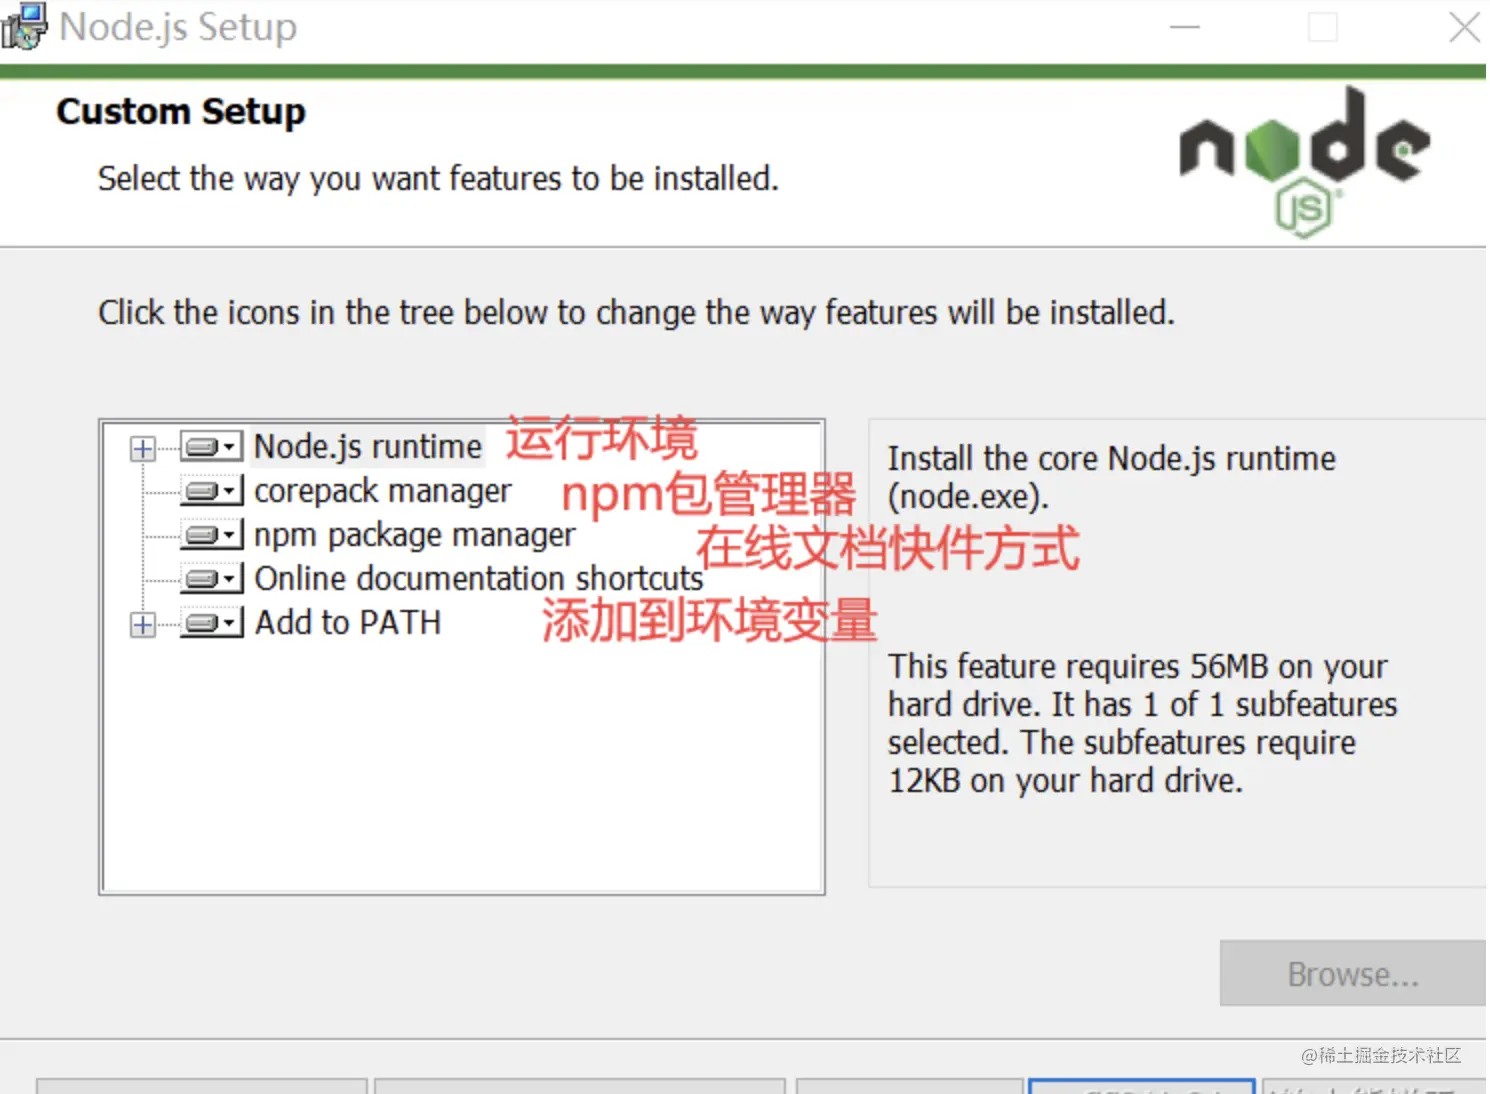The width and height of the screenshot is (1490, 1094).
Task: Open the Node.js runtime feature install dropdown icon
Action: (x=211, y=447)
